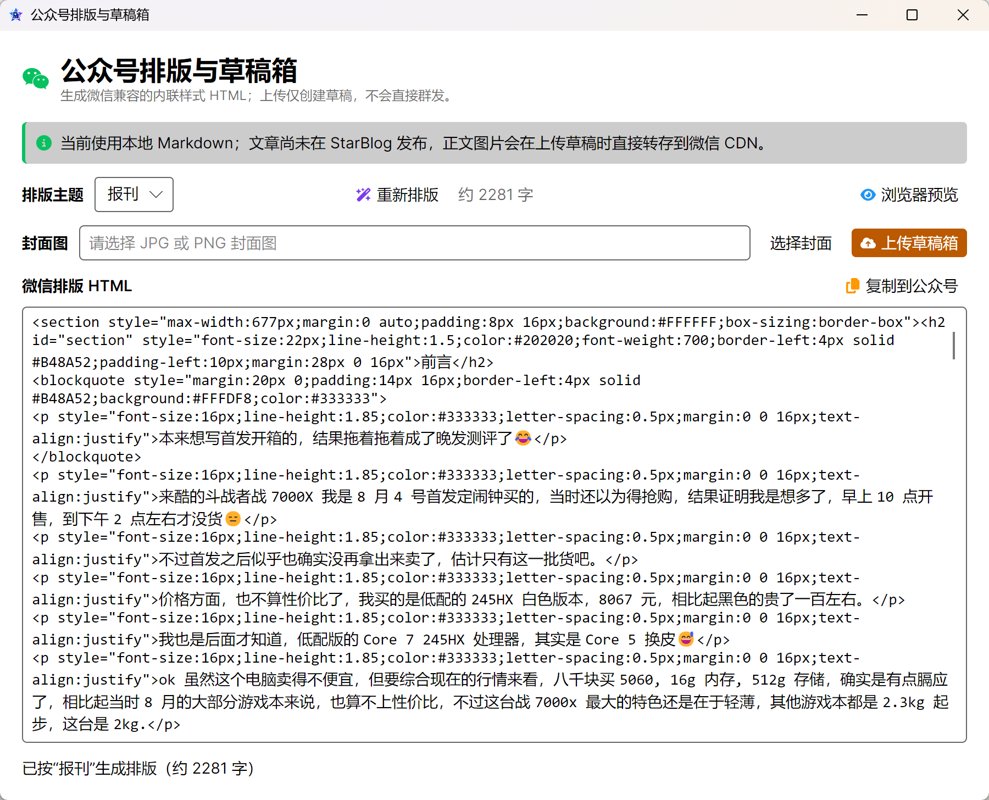
Task: Click the </blockquote> line in code
Action: coord(87,457)
